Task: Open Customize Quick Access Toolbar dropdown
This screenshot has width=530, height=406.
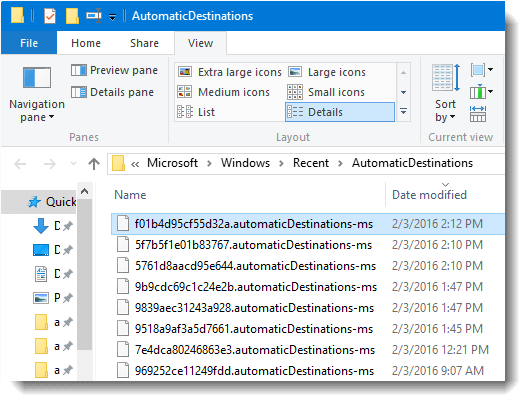Action: coord(113,16)
